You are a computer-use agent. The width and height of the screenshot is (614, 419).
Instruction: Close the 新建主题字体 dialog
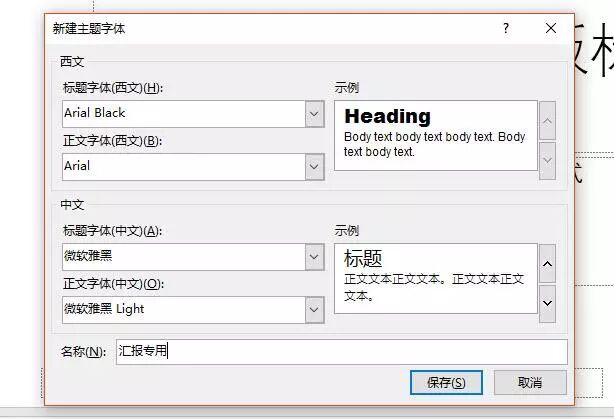pos(551,28)
